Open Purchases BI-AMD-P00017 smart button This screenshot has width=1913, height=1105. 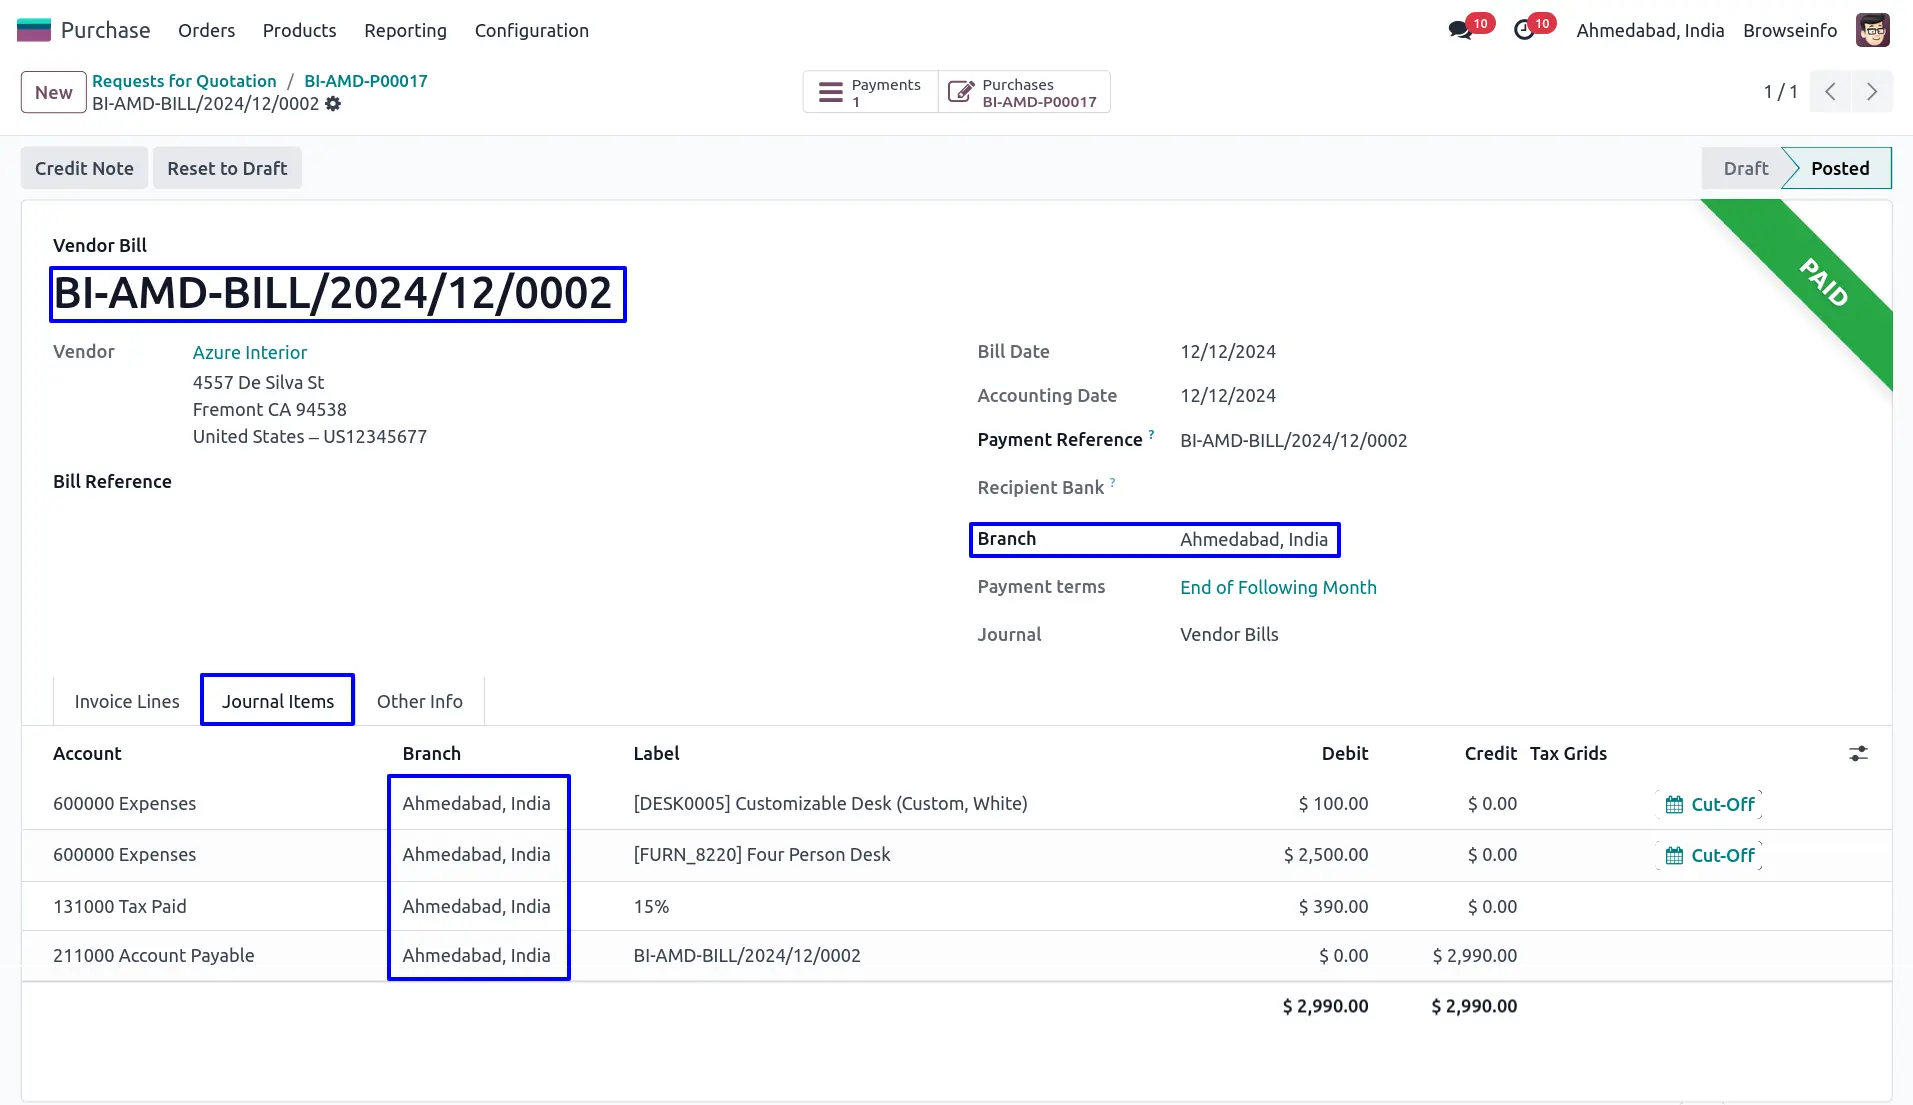point(1024,92)
